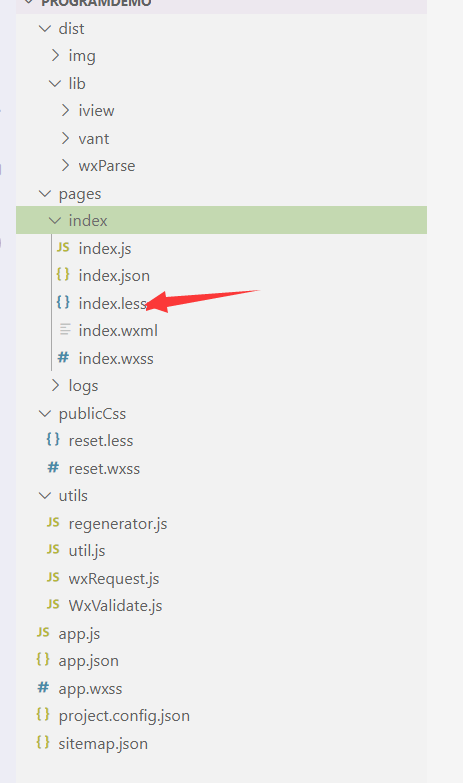463x783 pixels.
Task: Click the hash icon beside app.wxss
Action: [x=43, y=688]
